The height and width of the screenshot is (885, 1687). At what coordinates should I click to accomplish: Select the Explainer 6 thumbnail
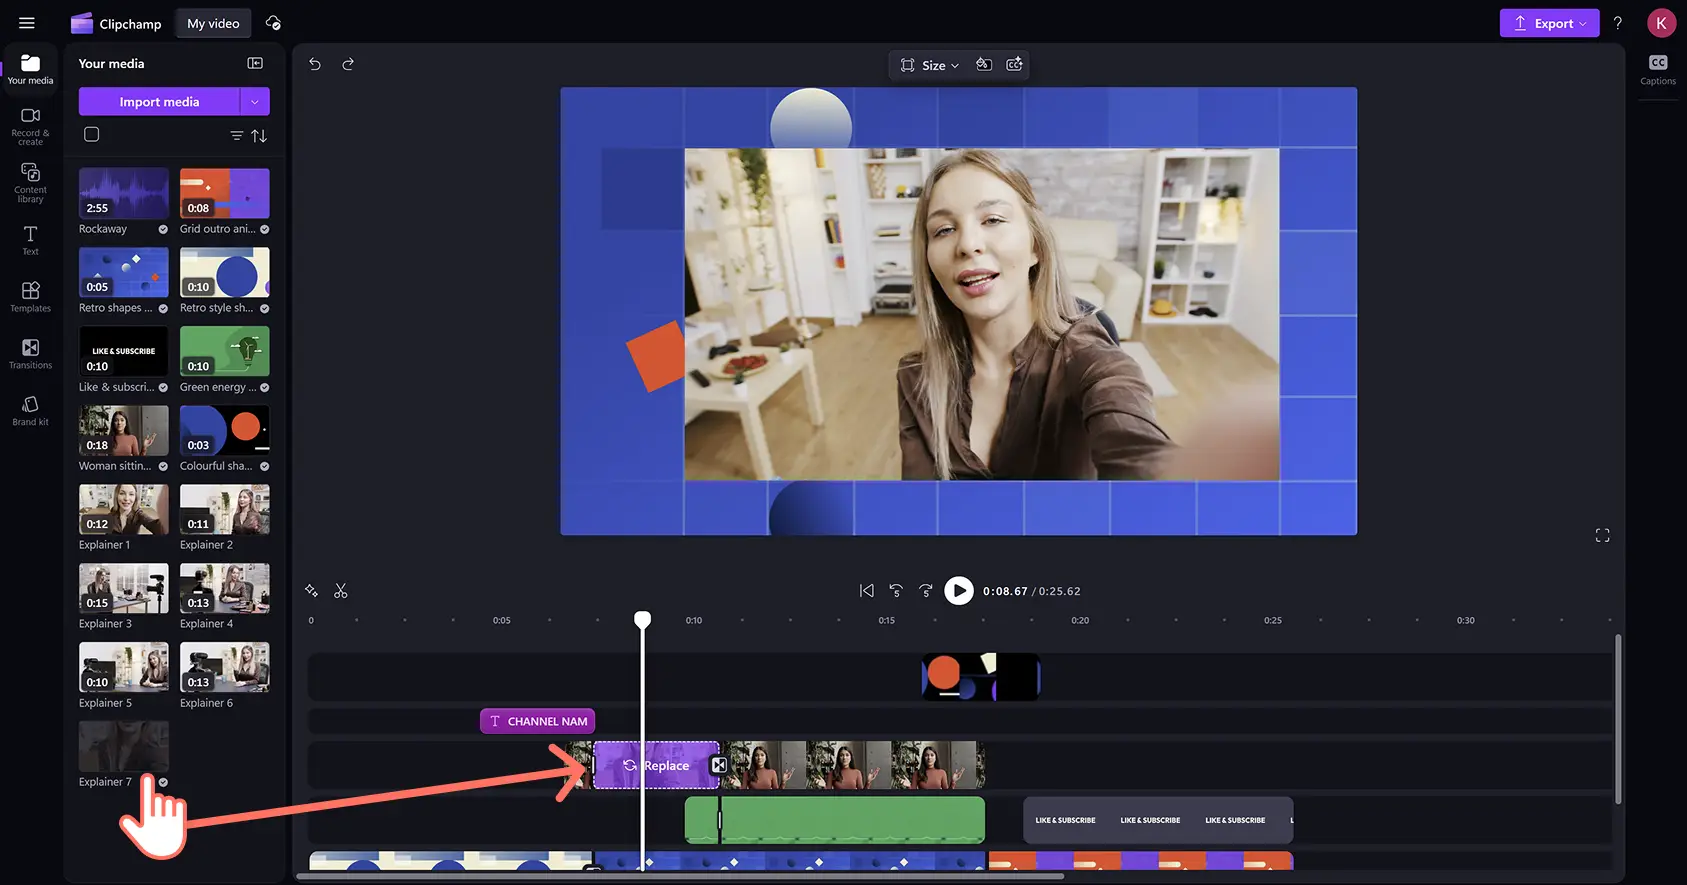(225, 667)
